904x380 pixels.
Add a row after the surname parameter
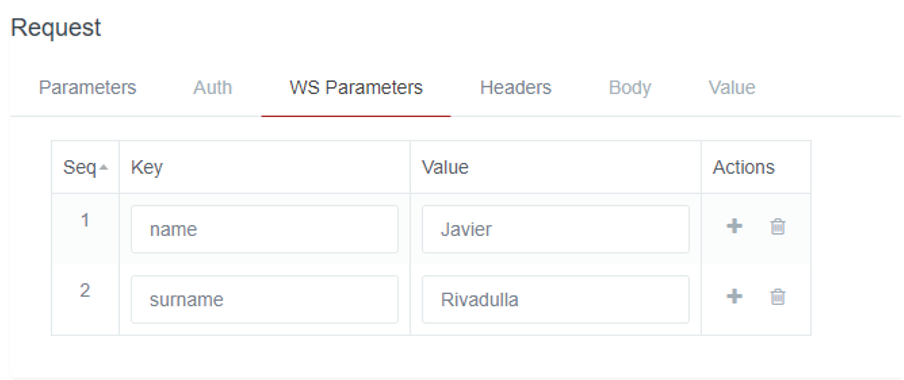pyautogui.click(x=734, y=296)
